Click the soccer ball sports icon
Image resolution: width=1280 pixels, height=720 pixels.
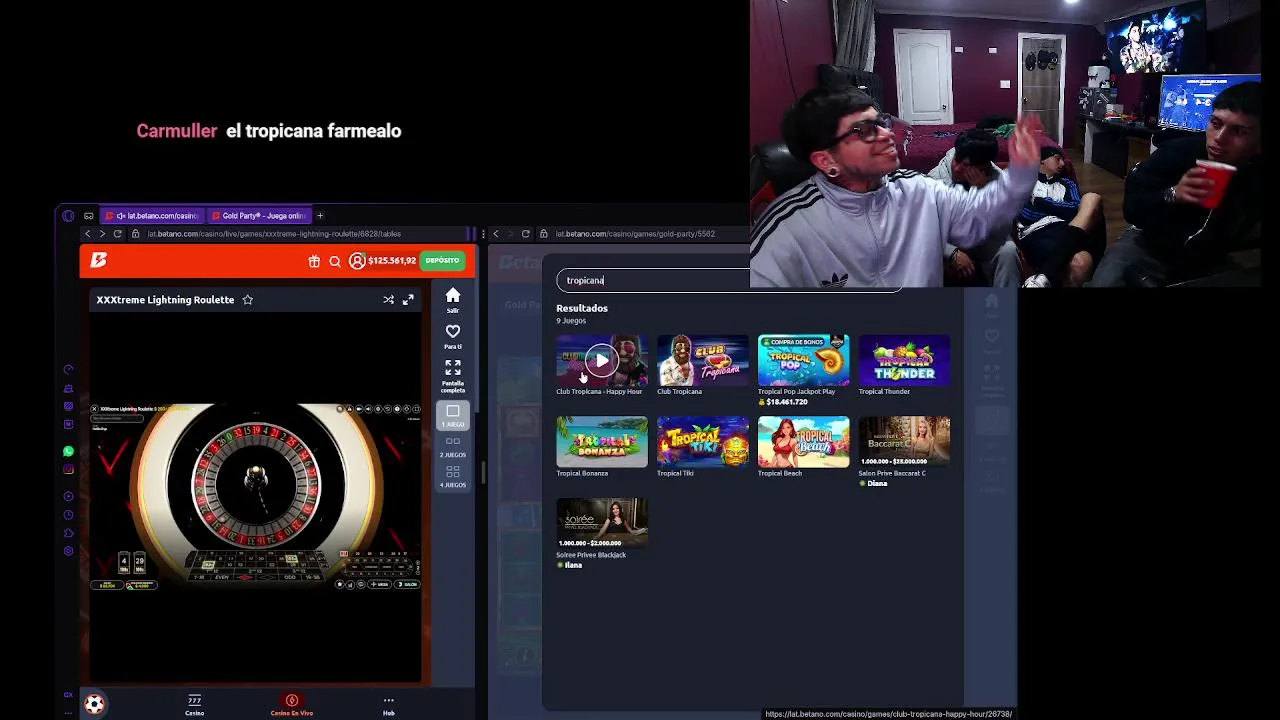pyautogui.click(x=94, y=704)
